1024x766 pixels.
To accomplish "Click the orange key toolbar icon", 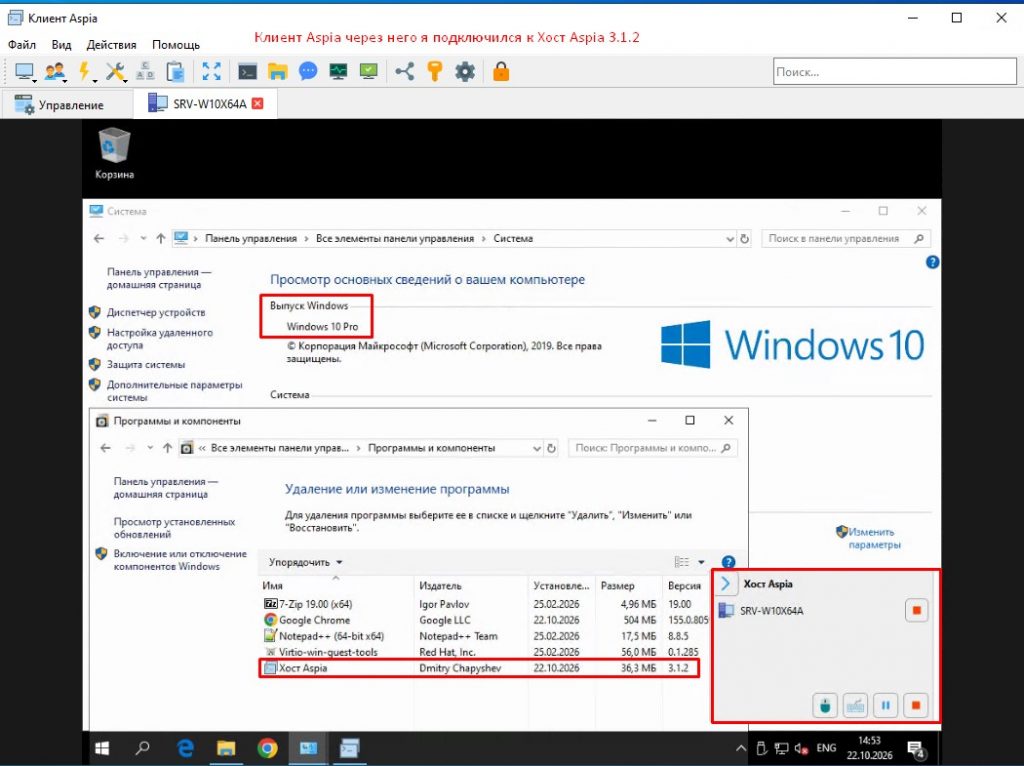I will [434, 71].
